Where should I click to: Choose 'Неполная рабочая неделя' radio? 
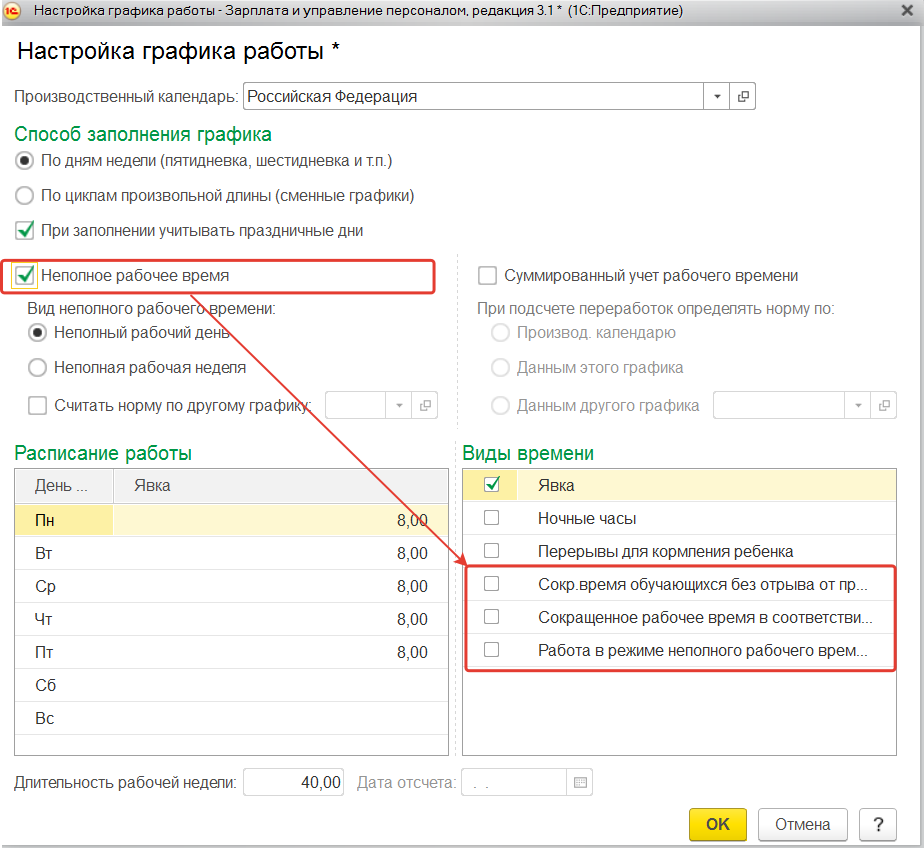click(x=37, y=368)
